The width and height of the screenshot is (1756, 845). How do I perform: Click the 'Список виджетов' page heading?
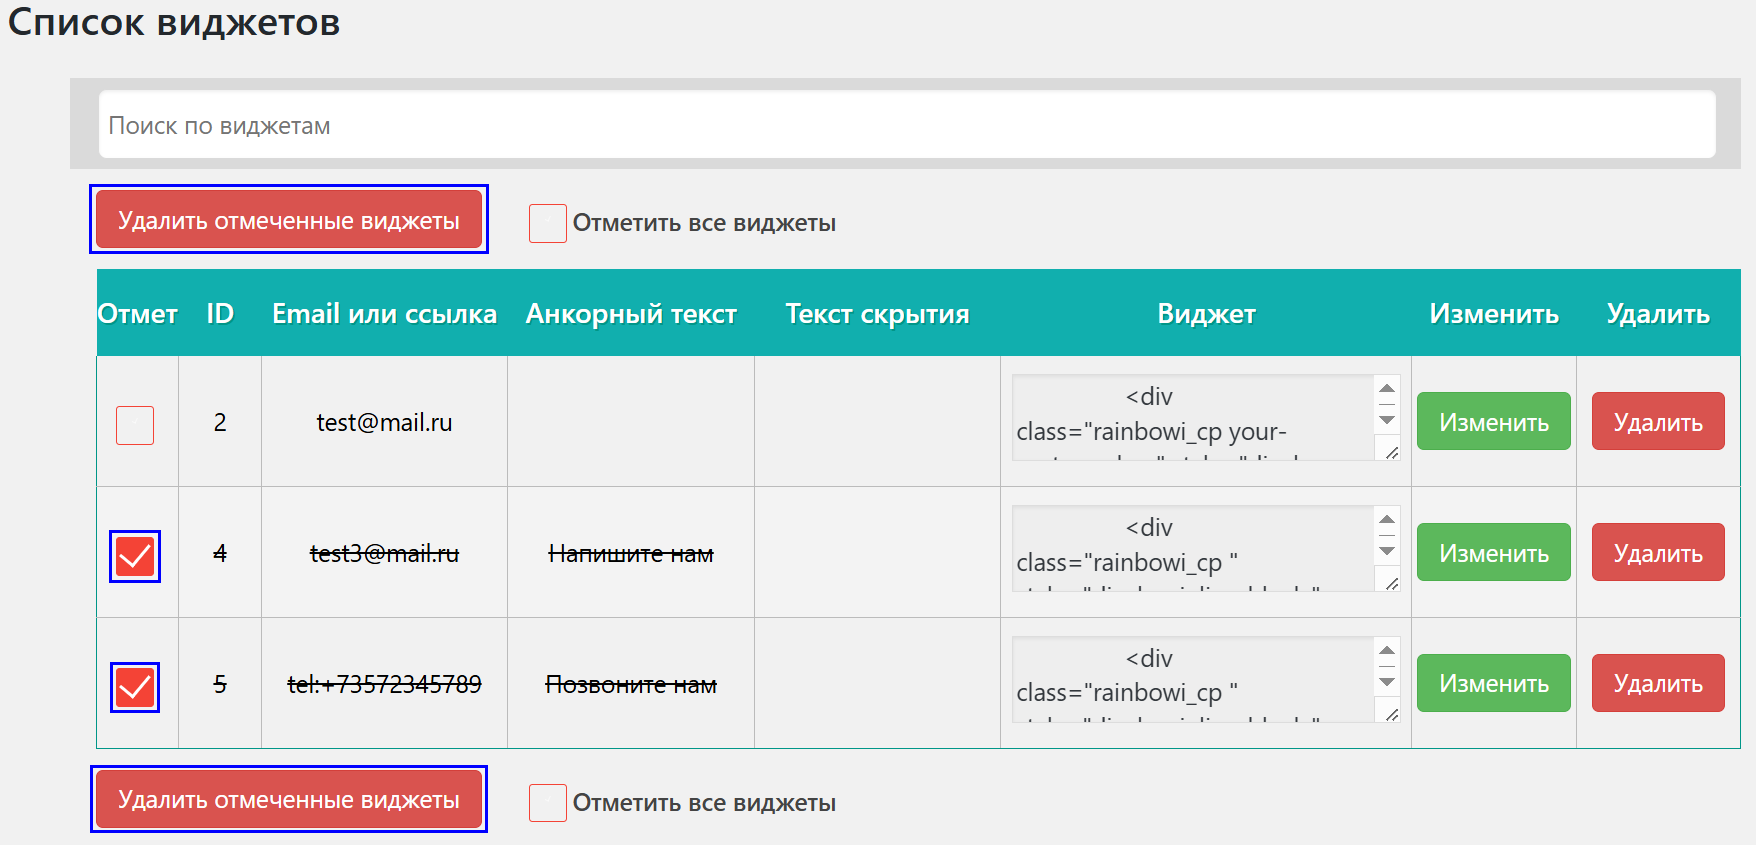[174, 21]
